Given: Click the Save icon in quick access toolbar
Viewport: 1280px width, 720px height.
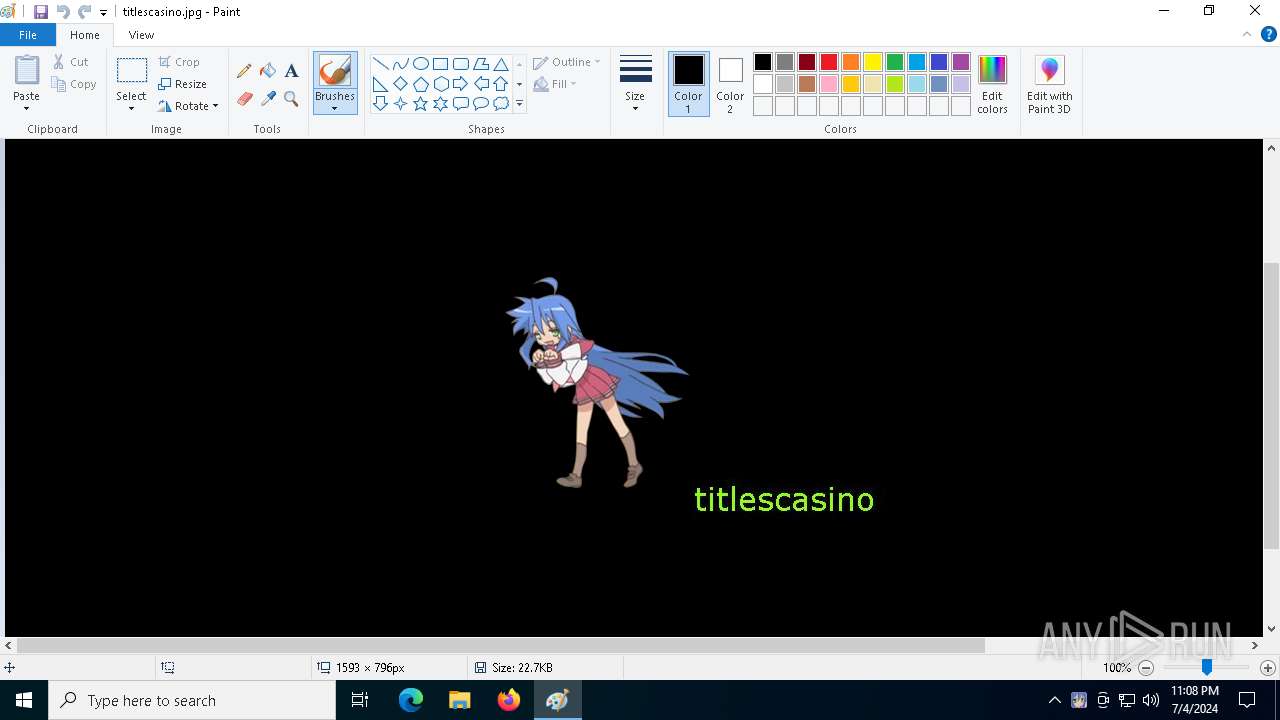Looking at the screenshot, I should coord(41,12).
